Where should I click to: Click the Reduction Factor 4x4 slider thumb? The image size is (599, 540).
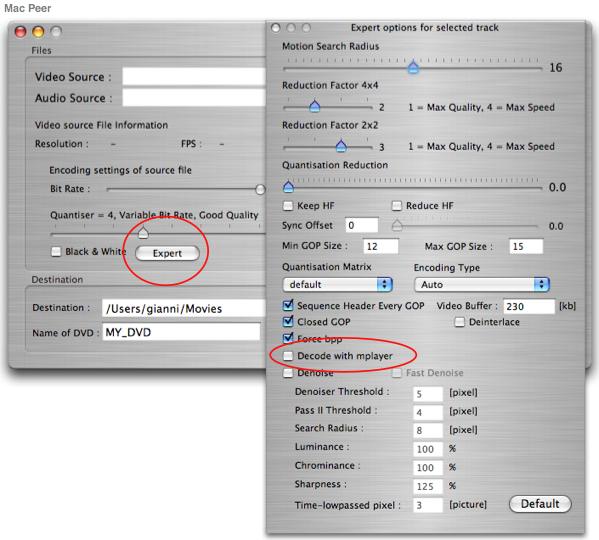[314, 106]
